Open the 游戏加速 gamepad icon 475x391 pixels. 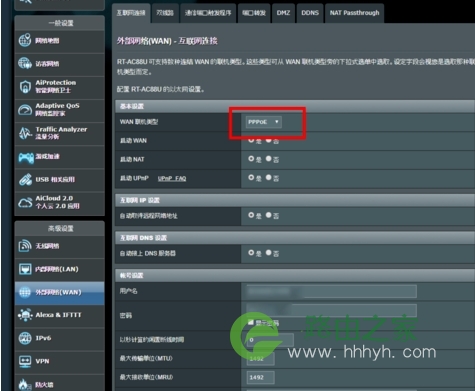[x=26, y=157]
